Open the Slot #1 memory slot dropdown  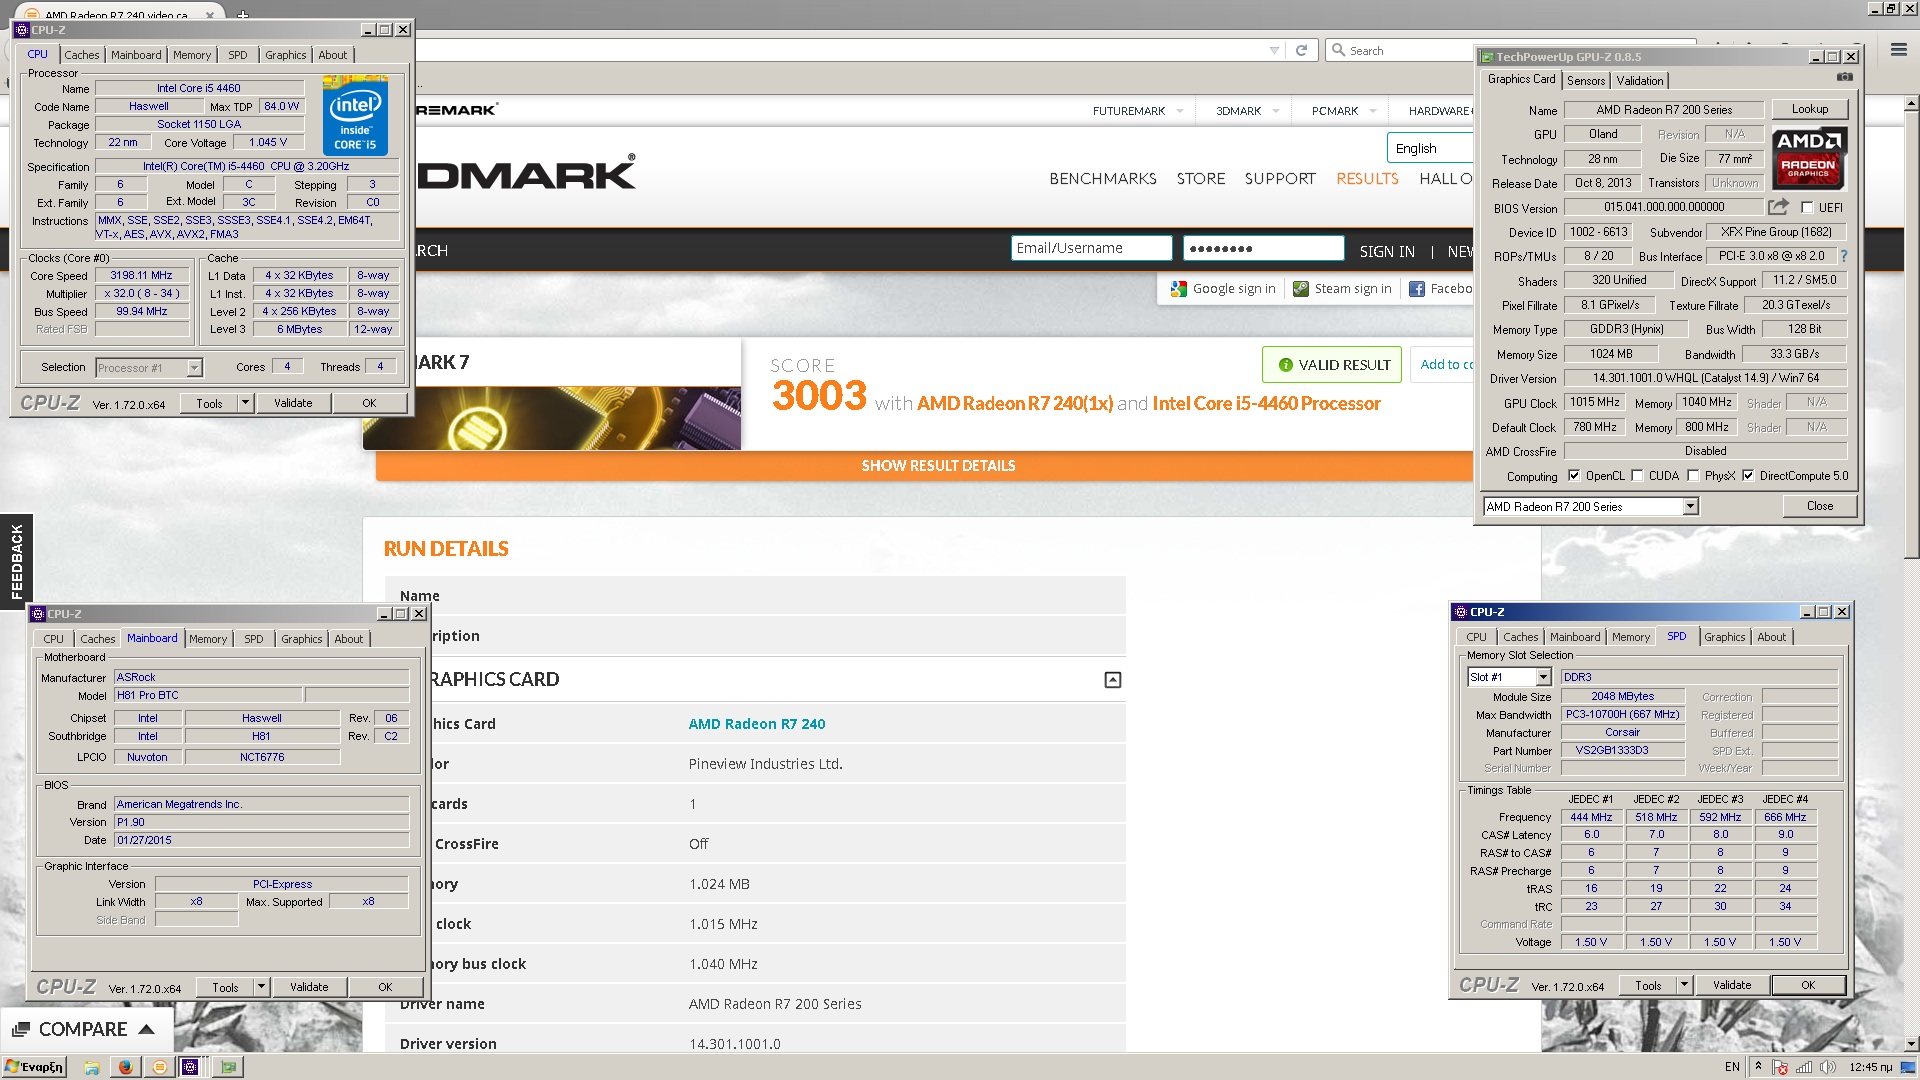point(1543,677)
